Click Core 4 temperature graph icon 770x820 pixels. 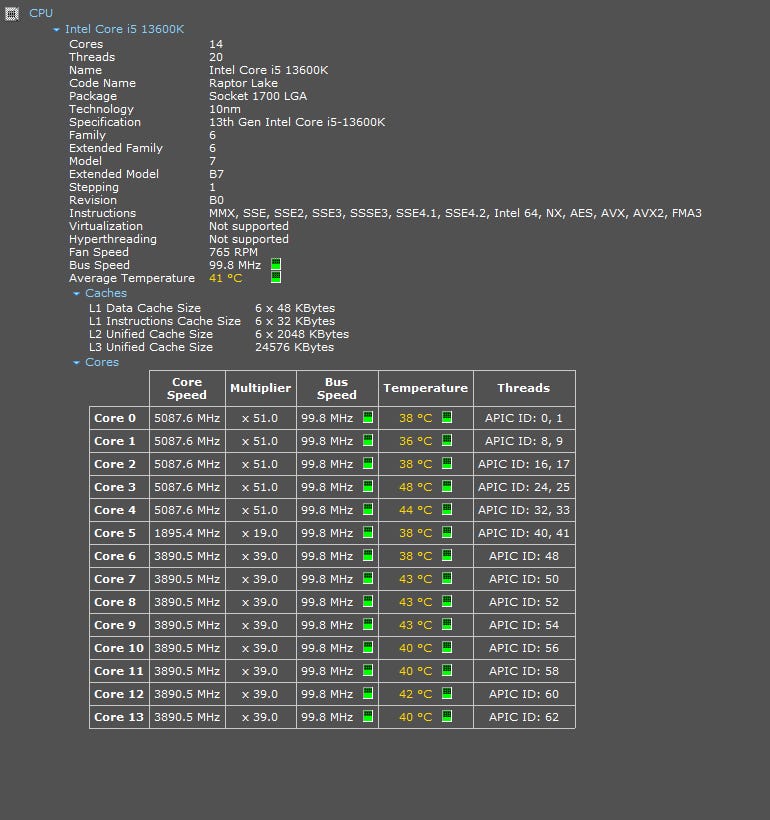447,509
